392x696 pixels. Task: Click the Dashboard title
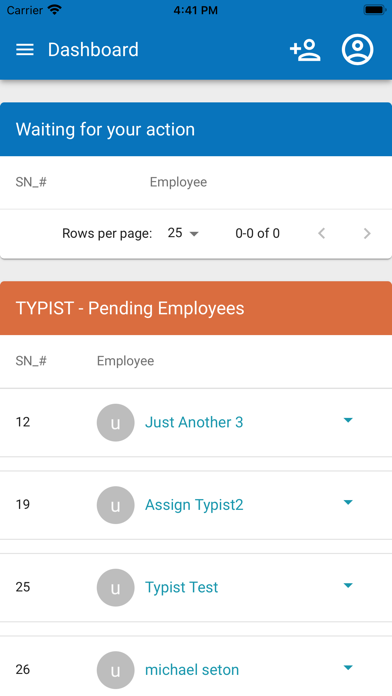coord(93,50)
